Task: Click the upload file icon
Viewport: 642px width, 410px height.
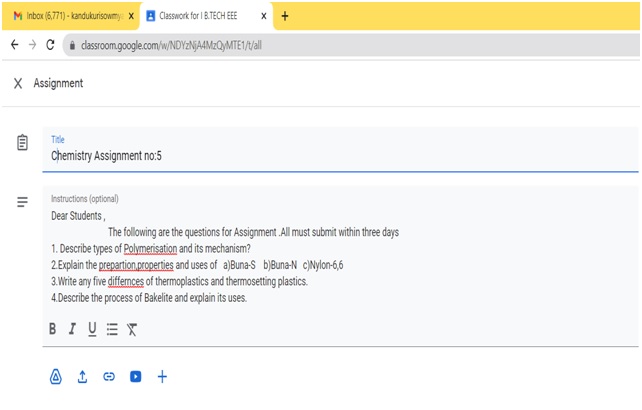Action: click(83, 377)
